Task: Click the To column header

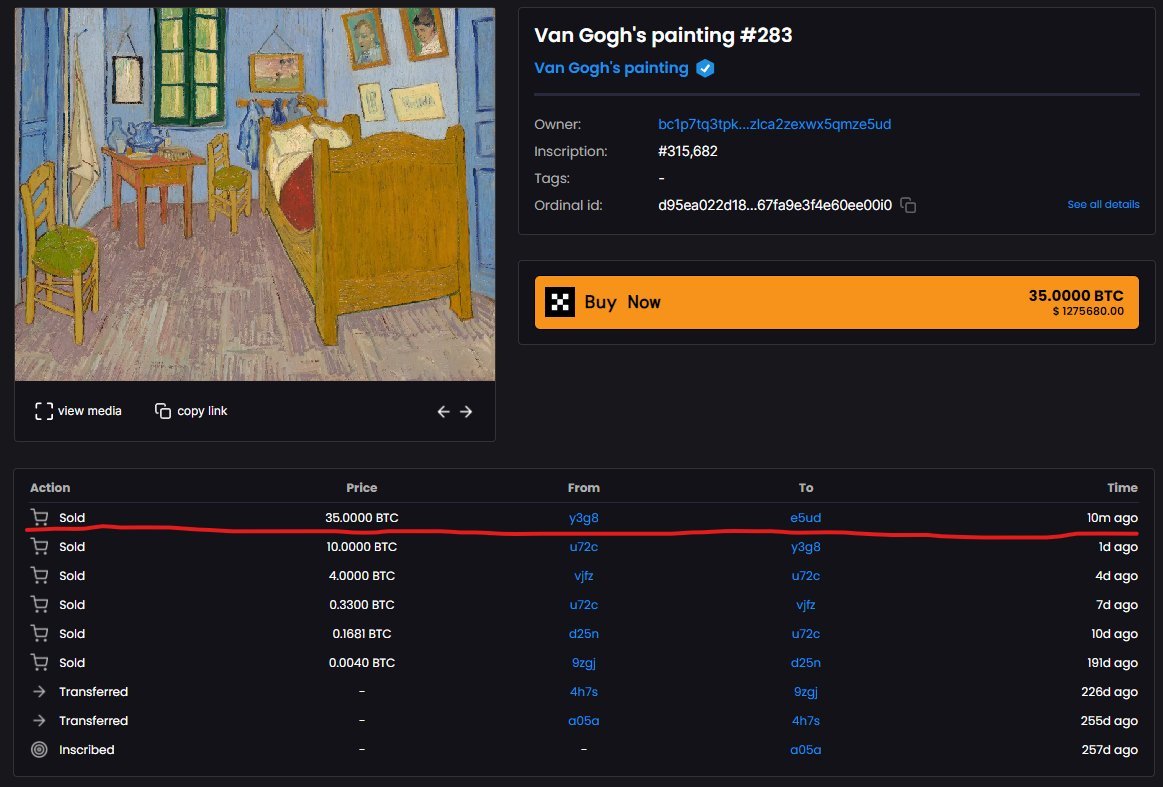Action: (805, 487)
